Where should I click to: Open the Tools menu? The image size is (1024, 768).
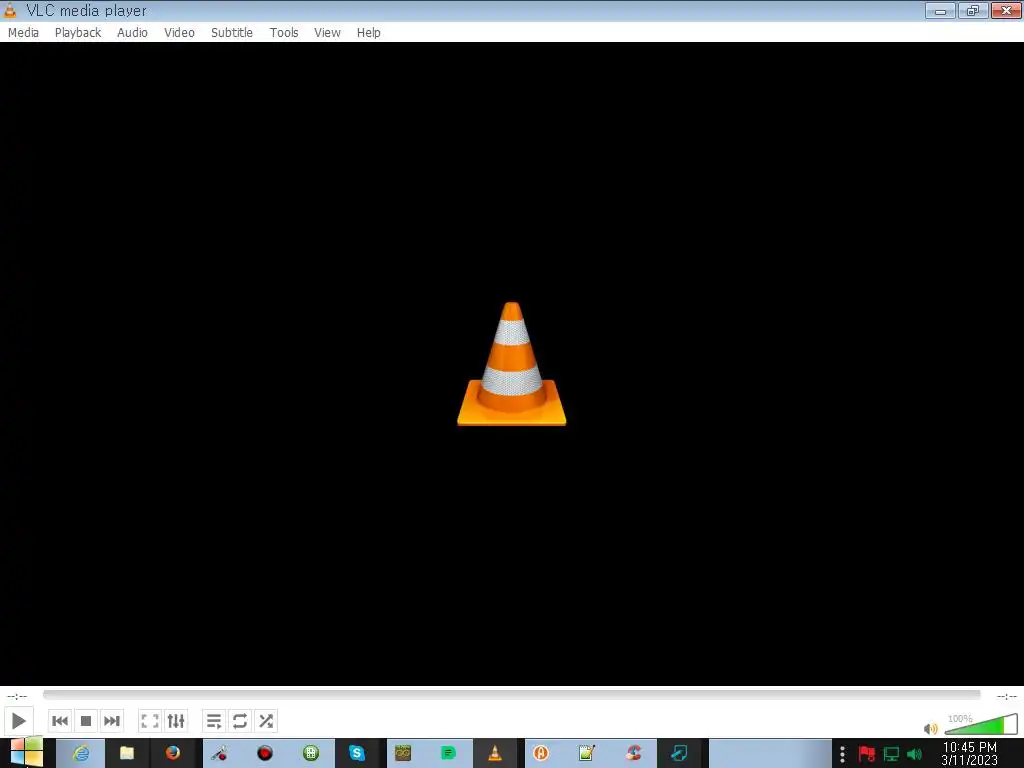284,33
